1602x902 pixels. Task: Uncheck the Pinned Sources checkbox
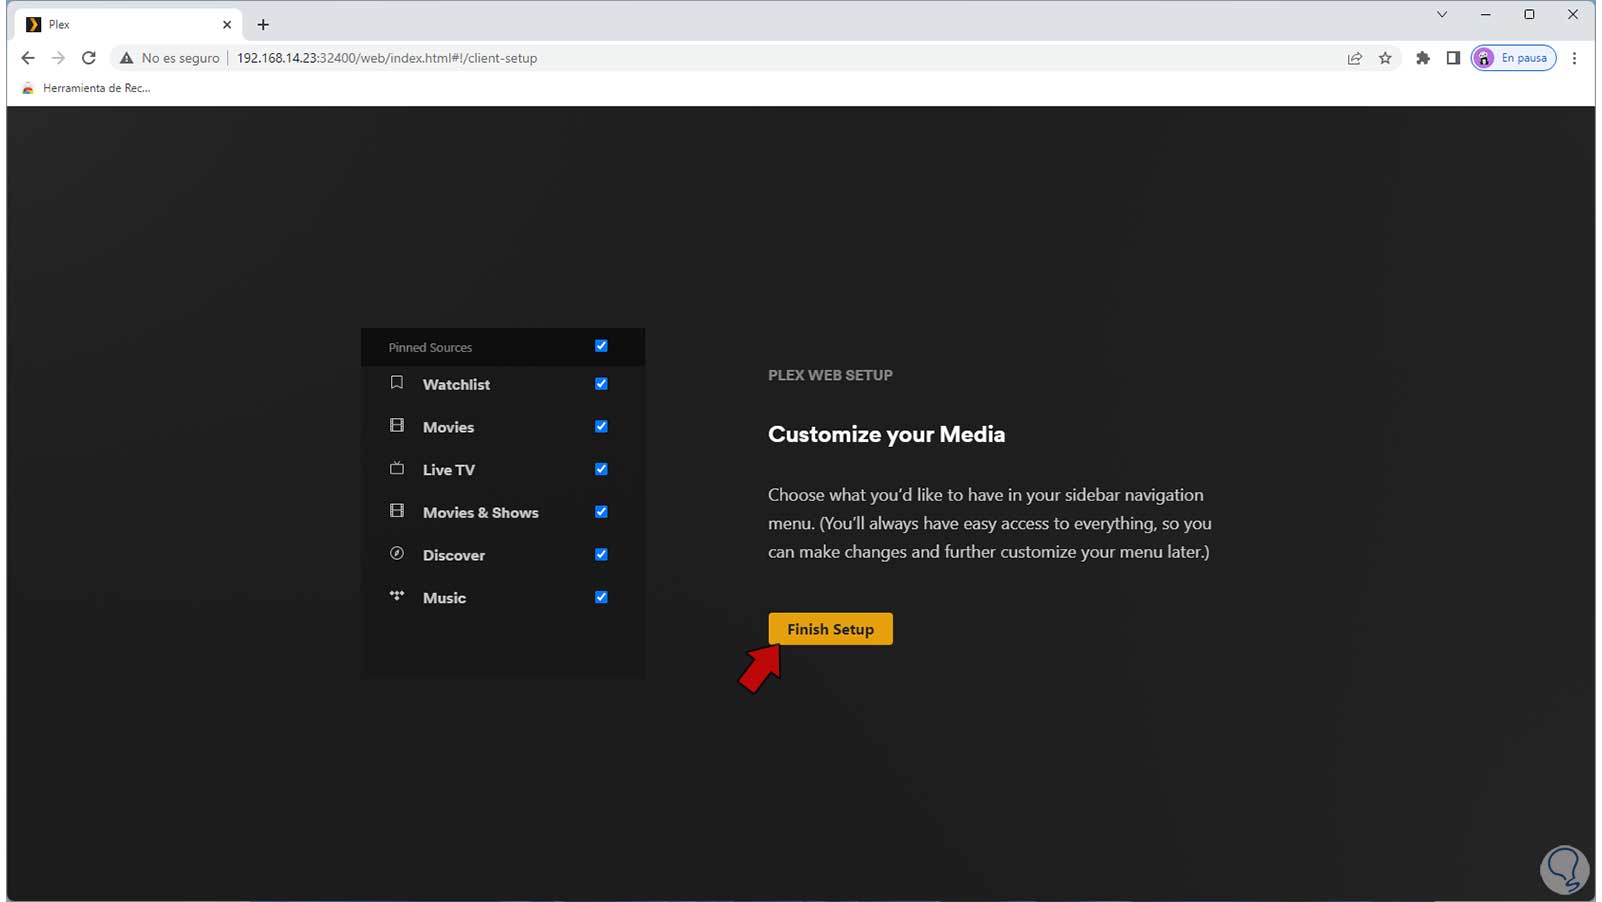point(601,346)
